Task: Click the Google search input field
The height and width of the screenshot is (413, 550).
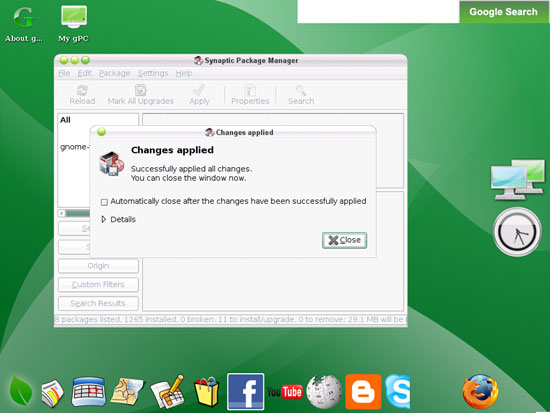Action: [x=378, y=12]
